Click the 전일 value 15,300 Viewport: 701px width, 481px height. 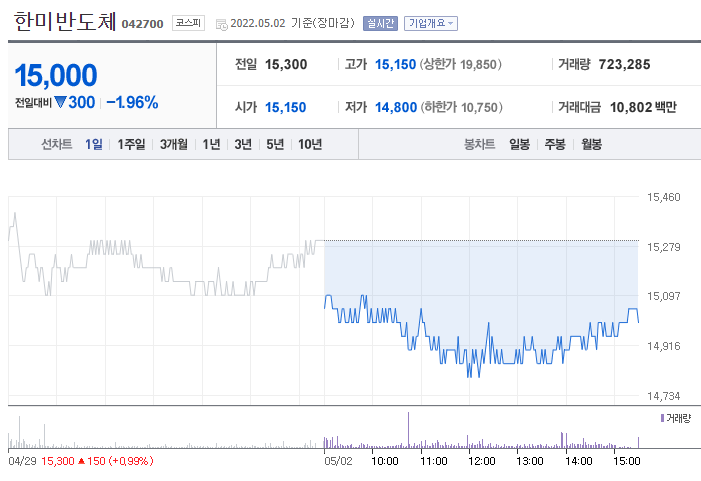pos(286,64)
